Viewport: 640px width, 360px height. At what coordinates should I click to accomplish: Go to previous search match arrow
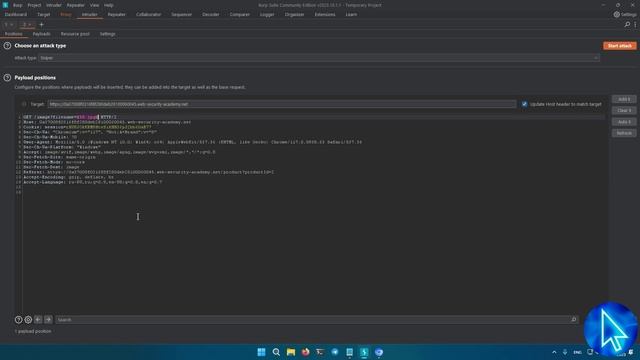(x=38, y=320)
